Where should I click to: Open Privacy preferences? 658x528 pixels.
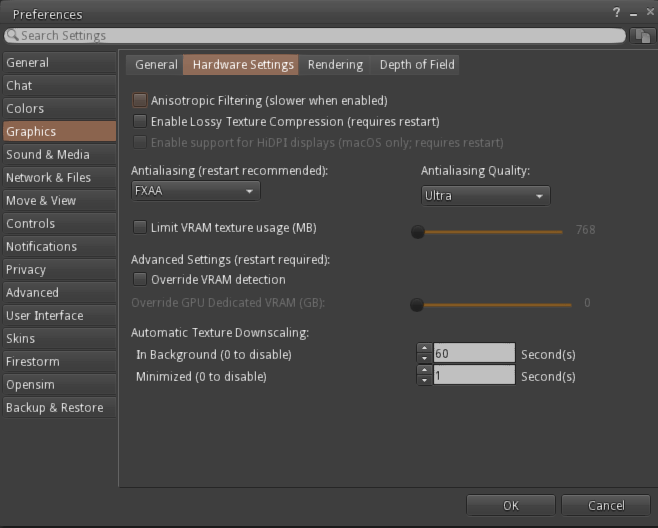pyautogui.click(x=60, y=269)
